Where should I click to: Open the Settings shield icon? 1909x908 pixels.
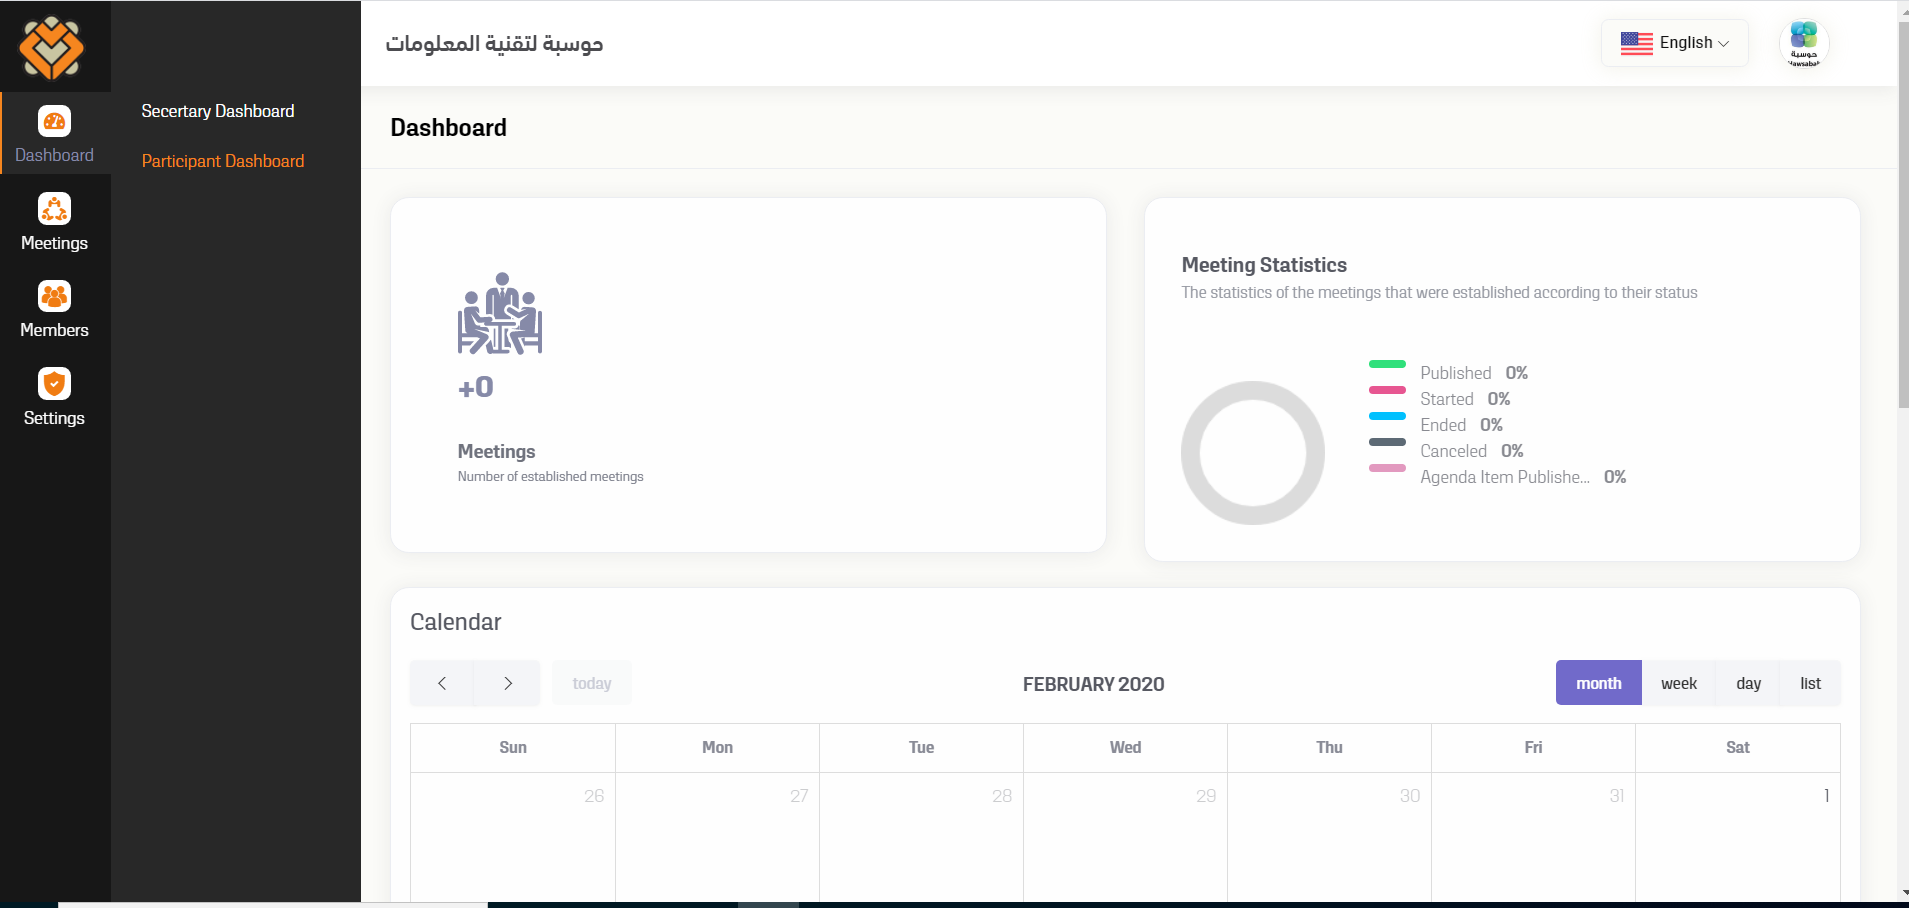(54, 383)
